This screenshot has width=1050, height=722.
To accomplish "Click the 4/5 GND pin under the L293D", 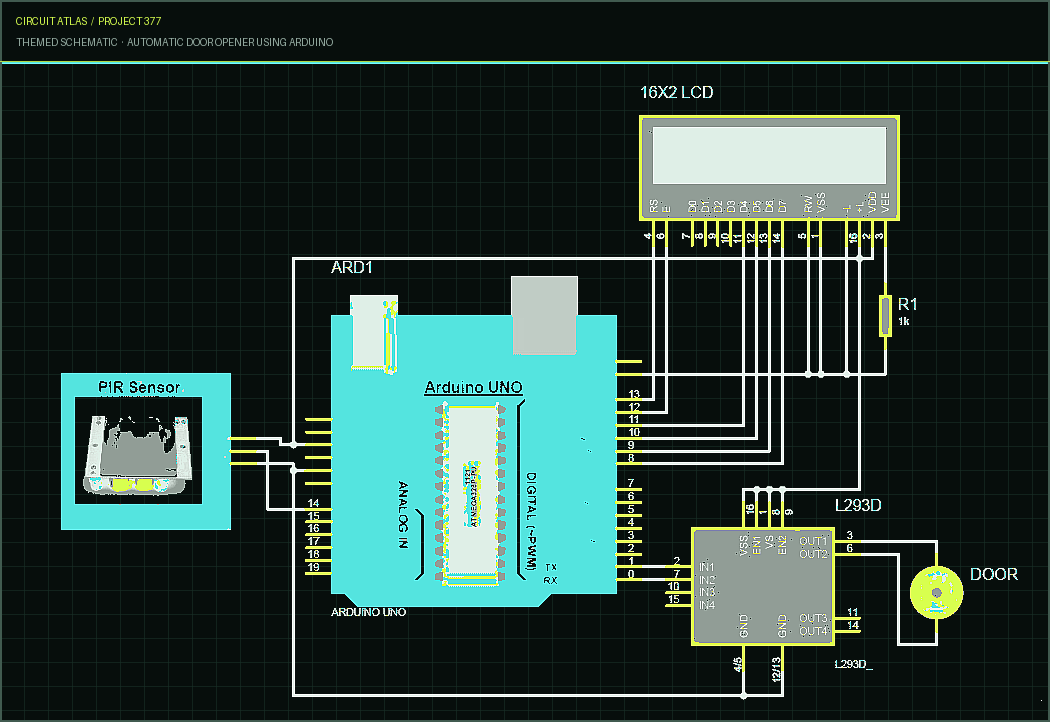I will (743, 658).
